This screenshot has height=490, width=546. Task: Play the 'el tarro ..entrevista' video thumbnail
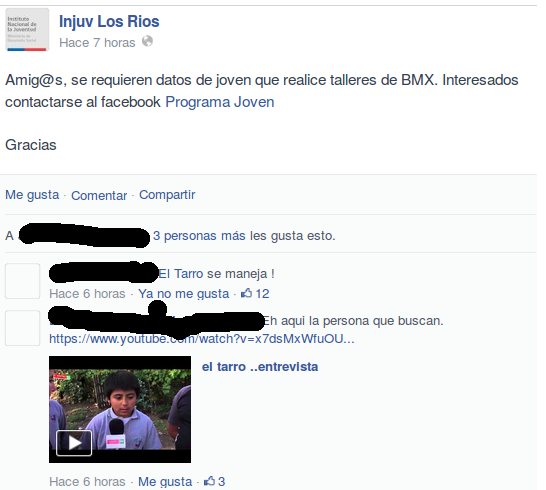[120, 410]
